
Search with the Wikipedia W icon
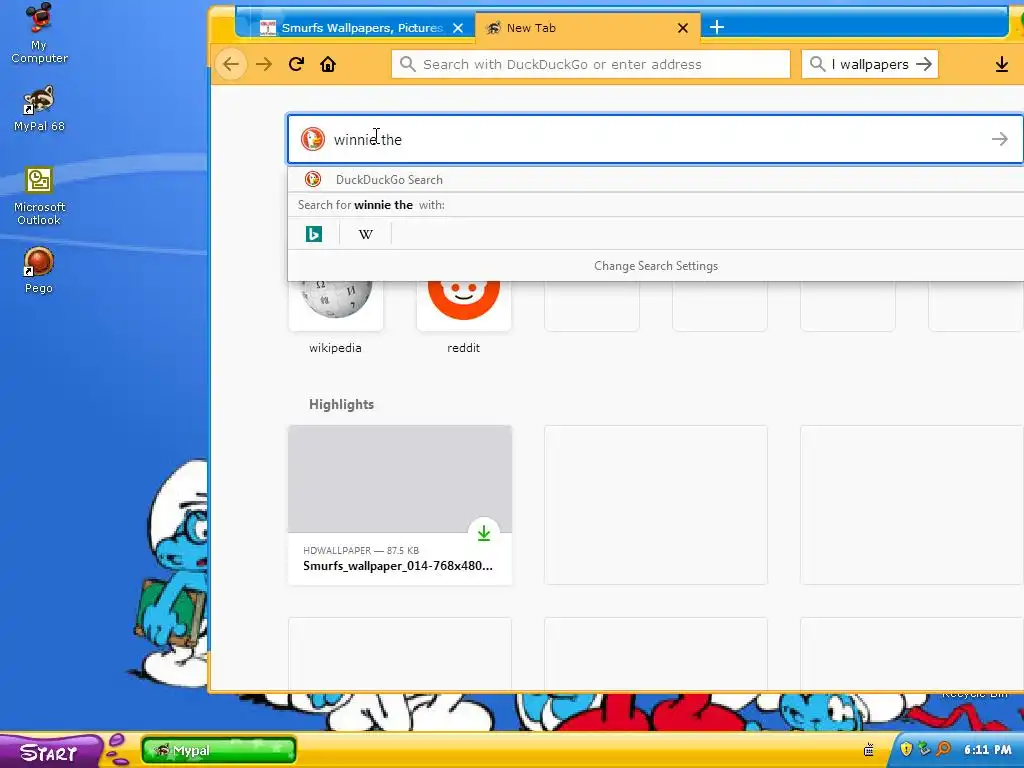click(366, 234)
